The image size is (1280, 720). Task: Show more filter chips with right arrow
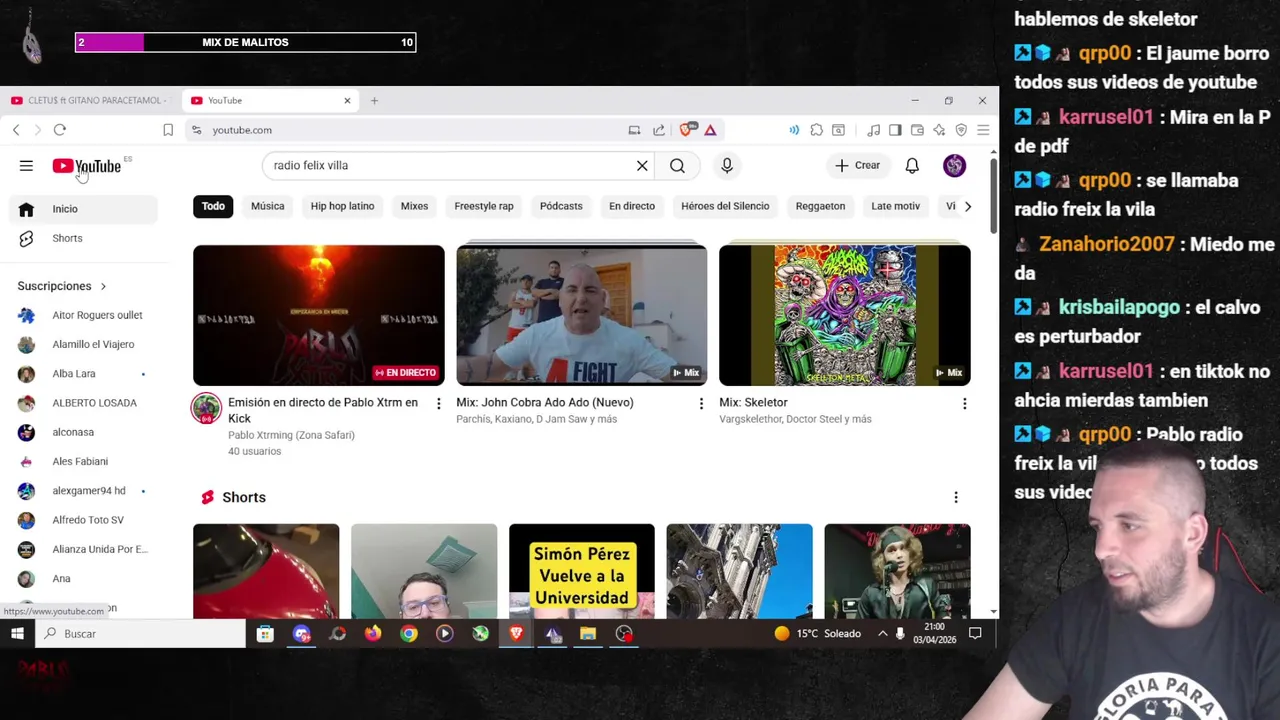coord(967,206)
